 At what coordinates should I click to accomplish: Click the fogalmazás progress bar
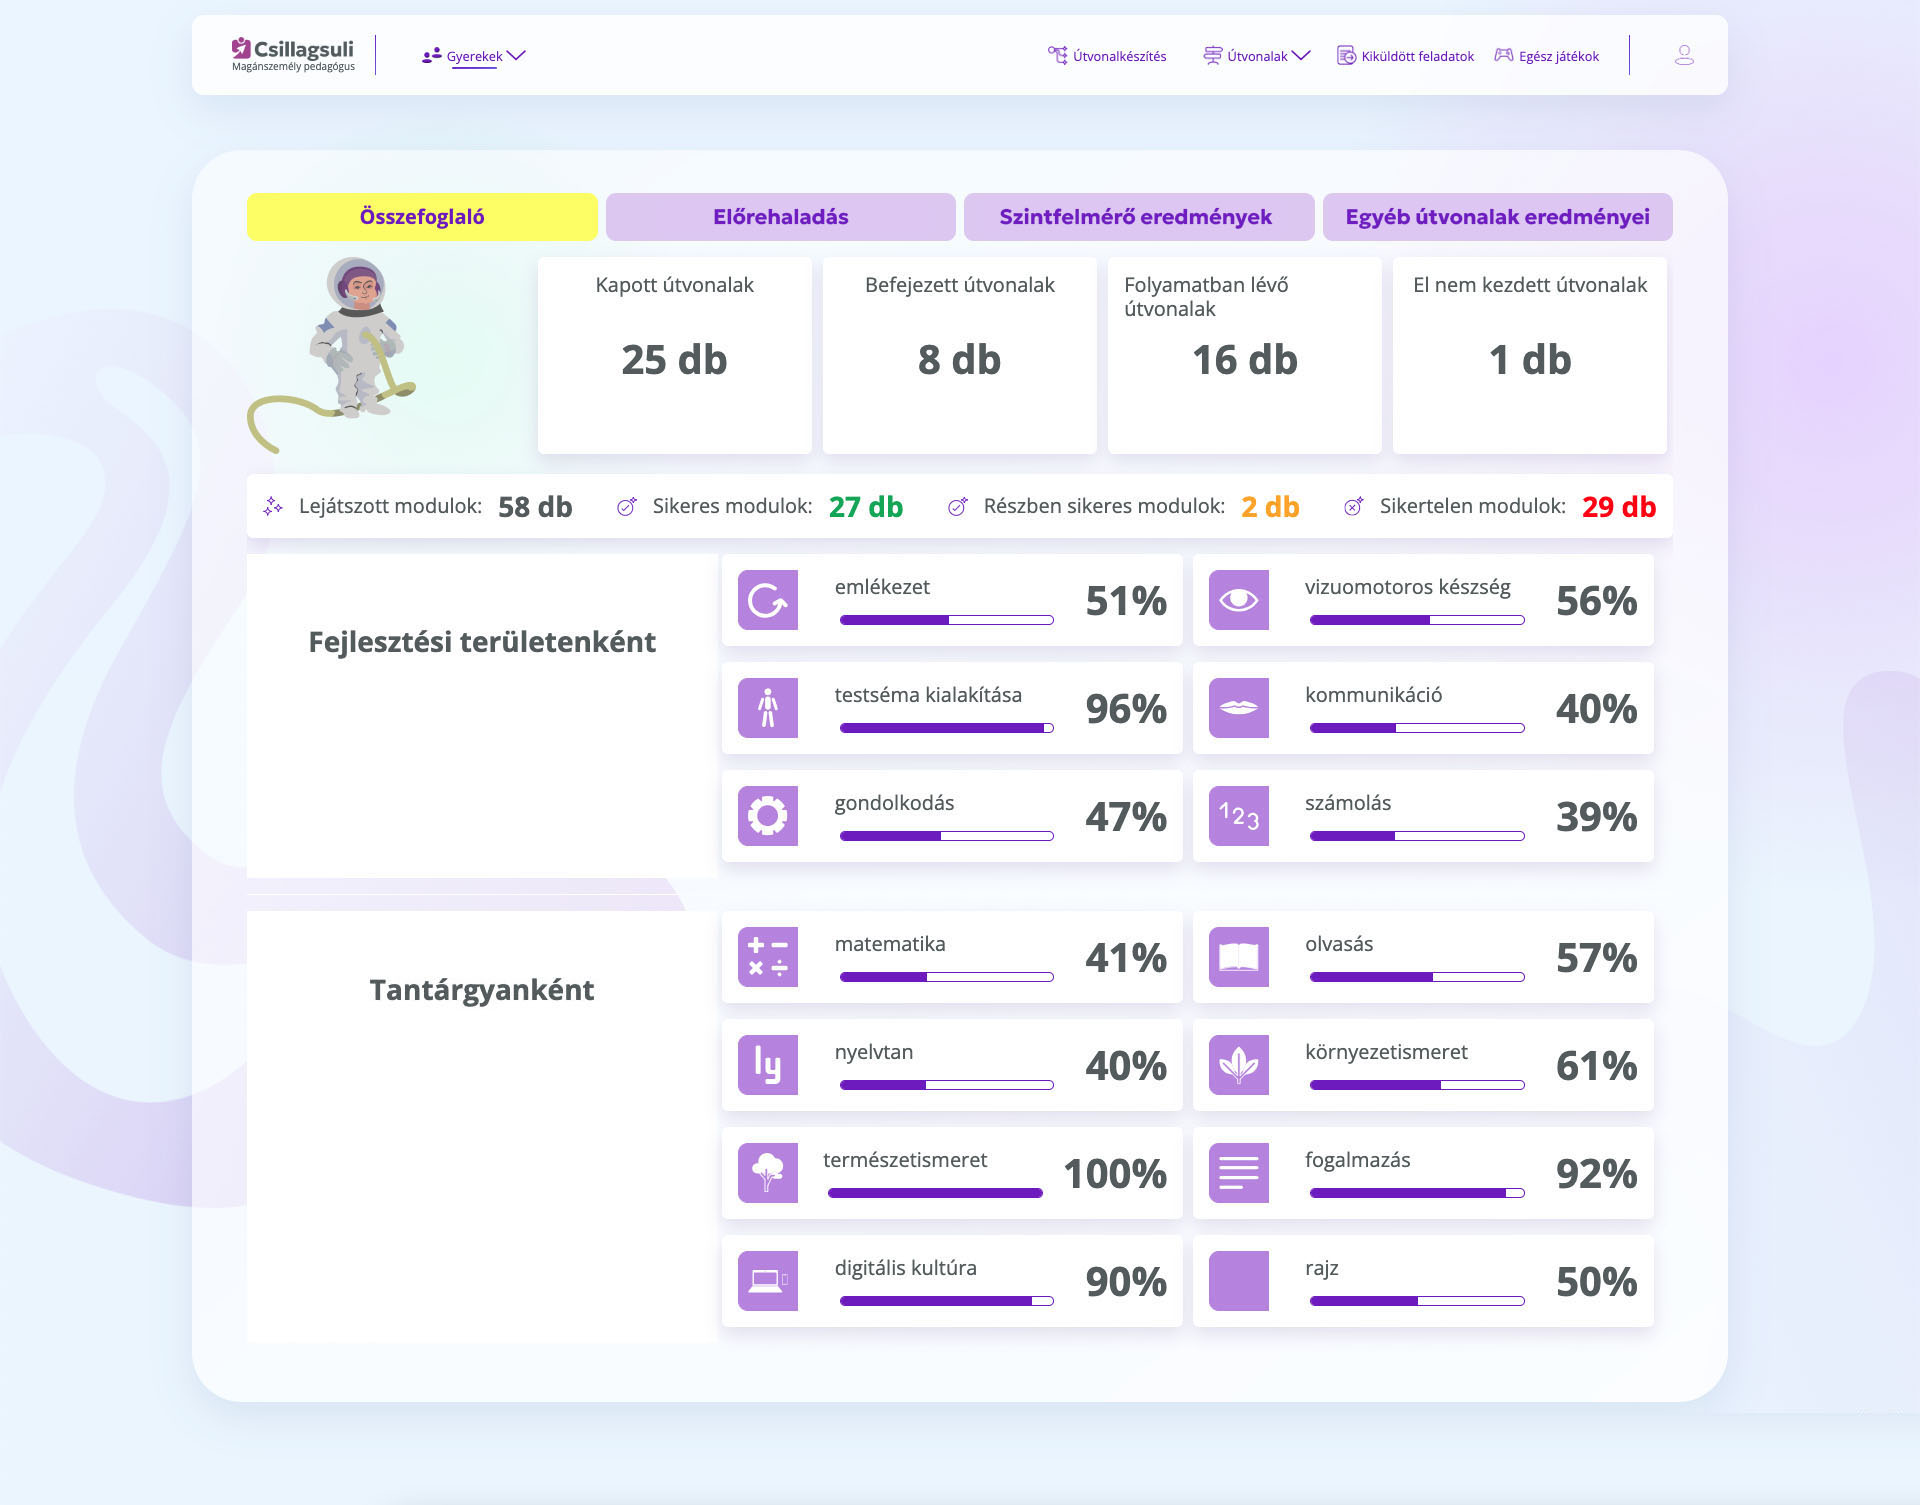point(1416,1193)
